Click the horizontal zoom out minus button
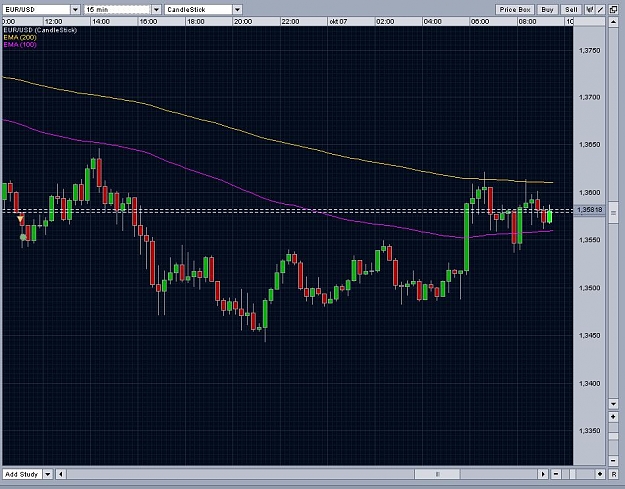 [x=556, y=474]
